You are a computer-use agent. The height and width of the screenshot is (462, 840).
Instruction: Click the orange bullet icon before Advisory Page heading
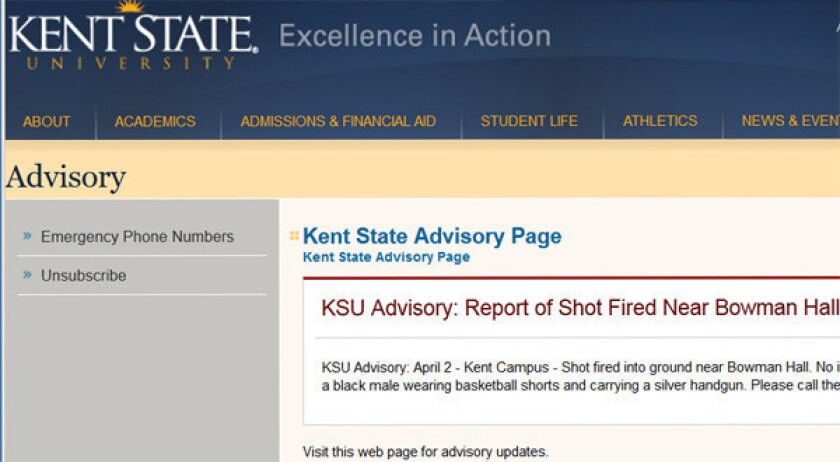click(294, 236)
